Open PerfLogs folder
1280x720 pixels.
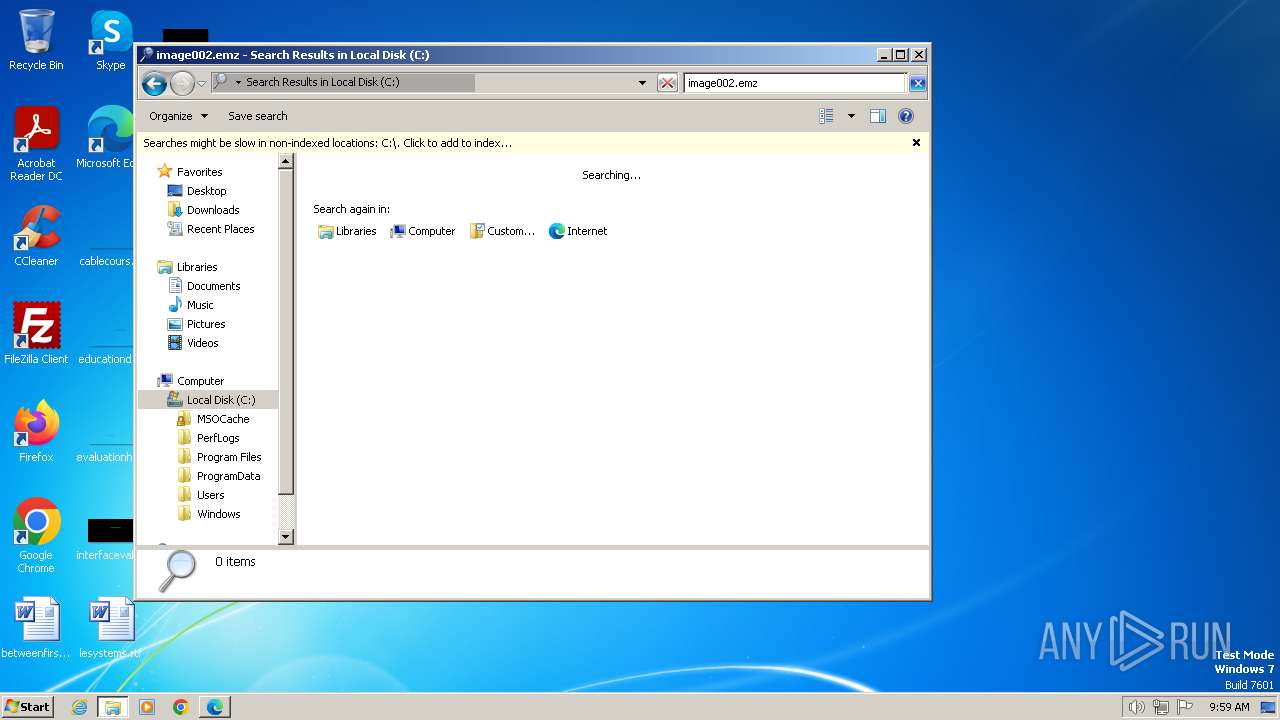217,438
